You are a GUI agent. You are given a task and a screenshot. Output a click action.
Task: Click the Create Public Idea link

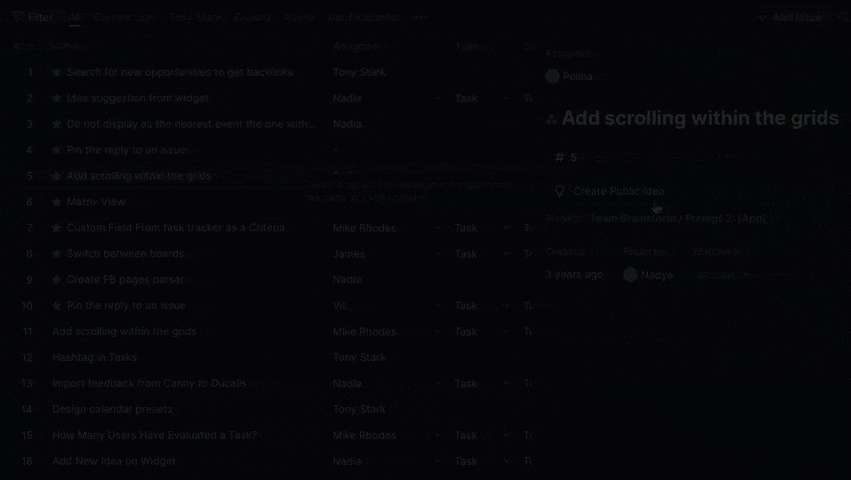[x=618, y=191]
